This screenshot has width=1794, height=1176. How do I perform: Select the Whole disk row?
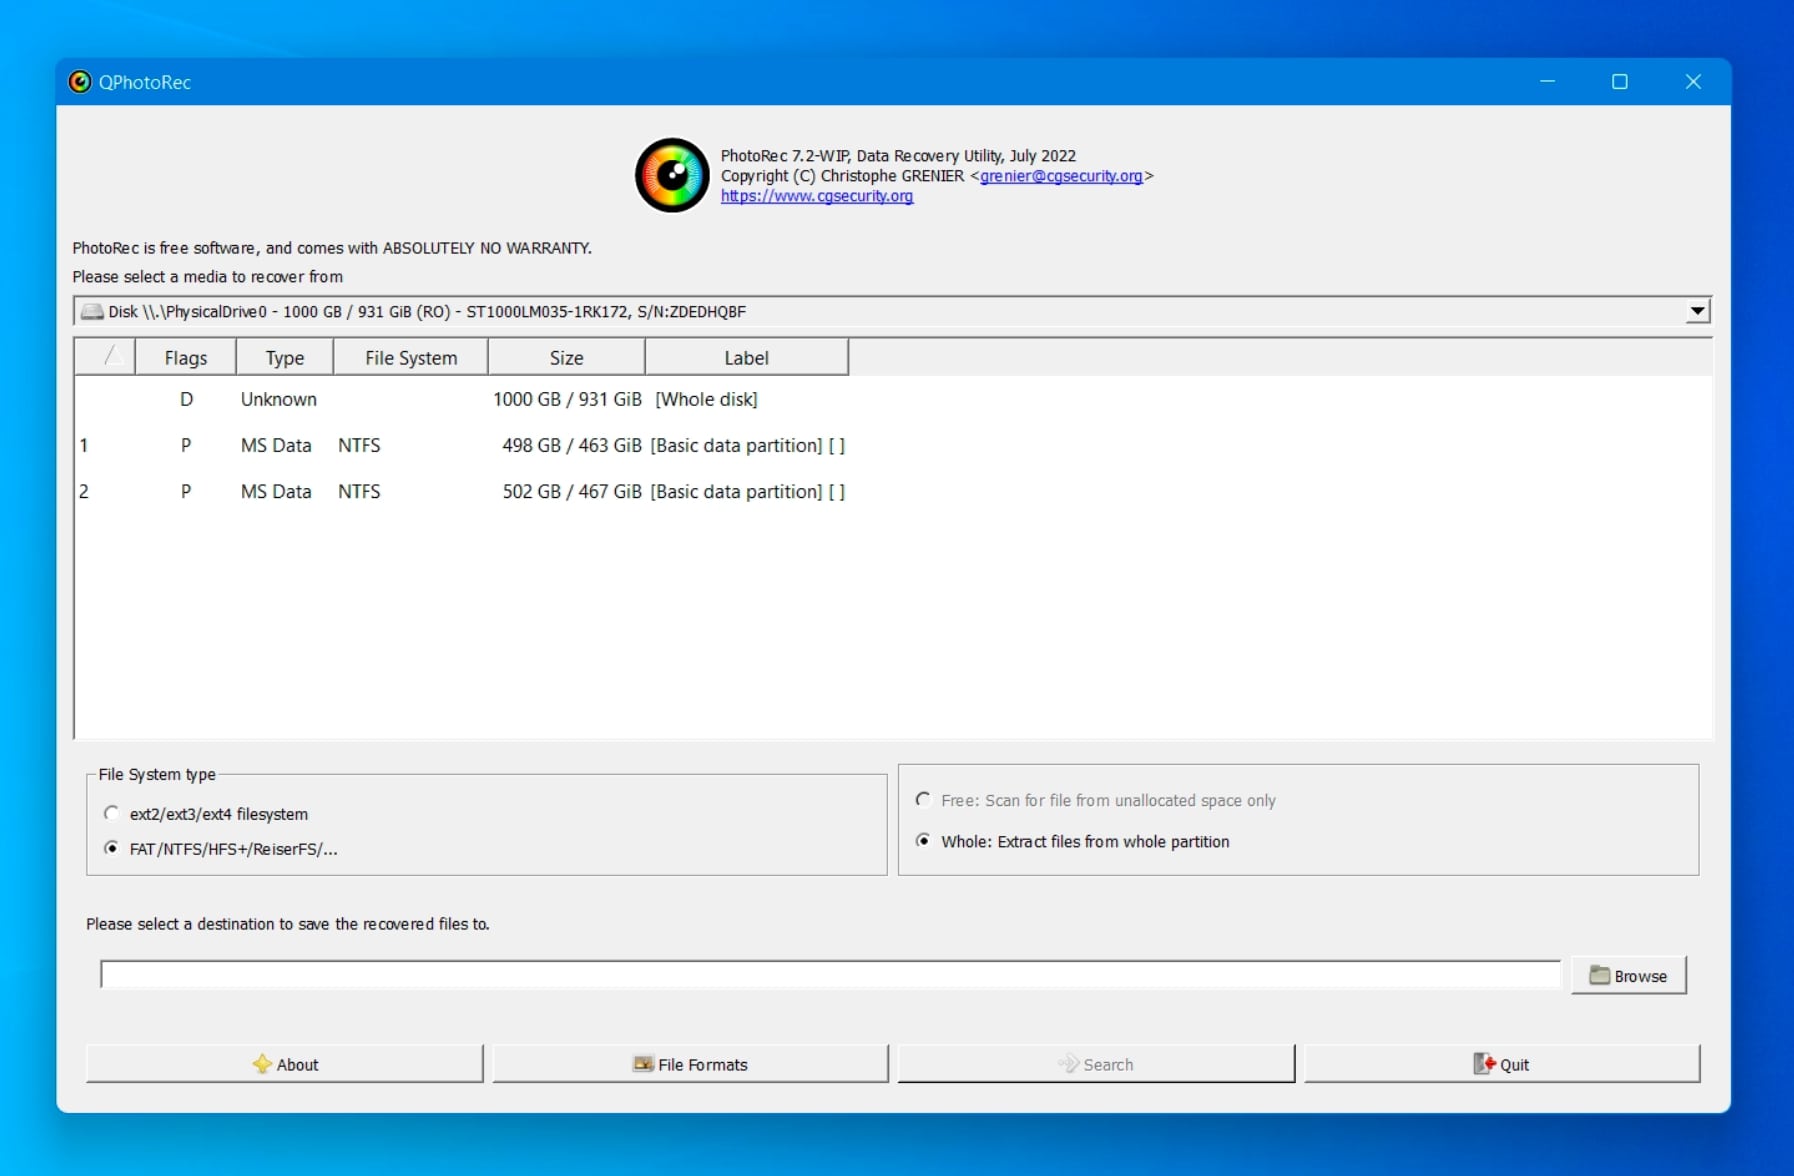point(462,399)
